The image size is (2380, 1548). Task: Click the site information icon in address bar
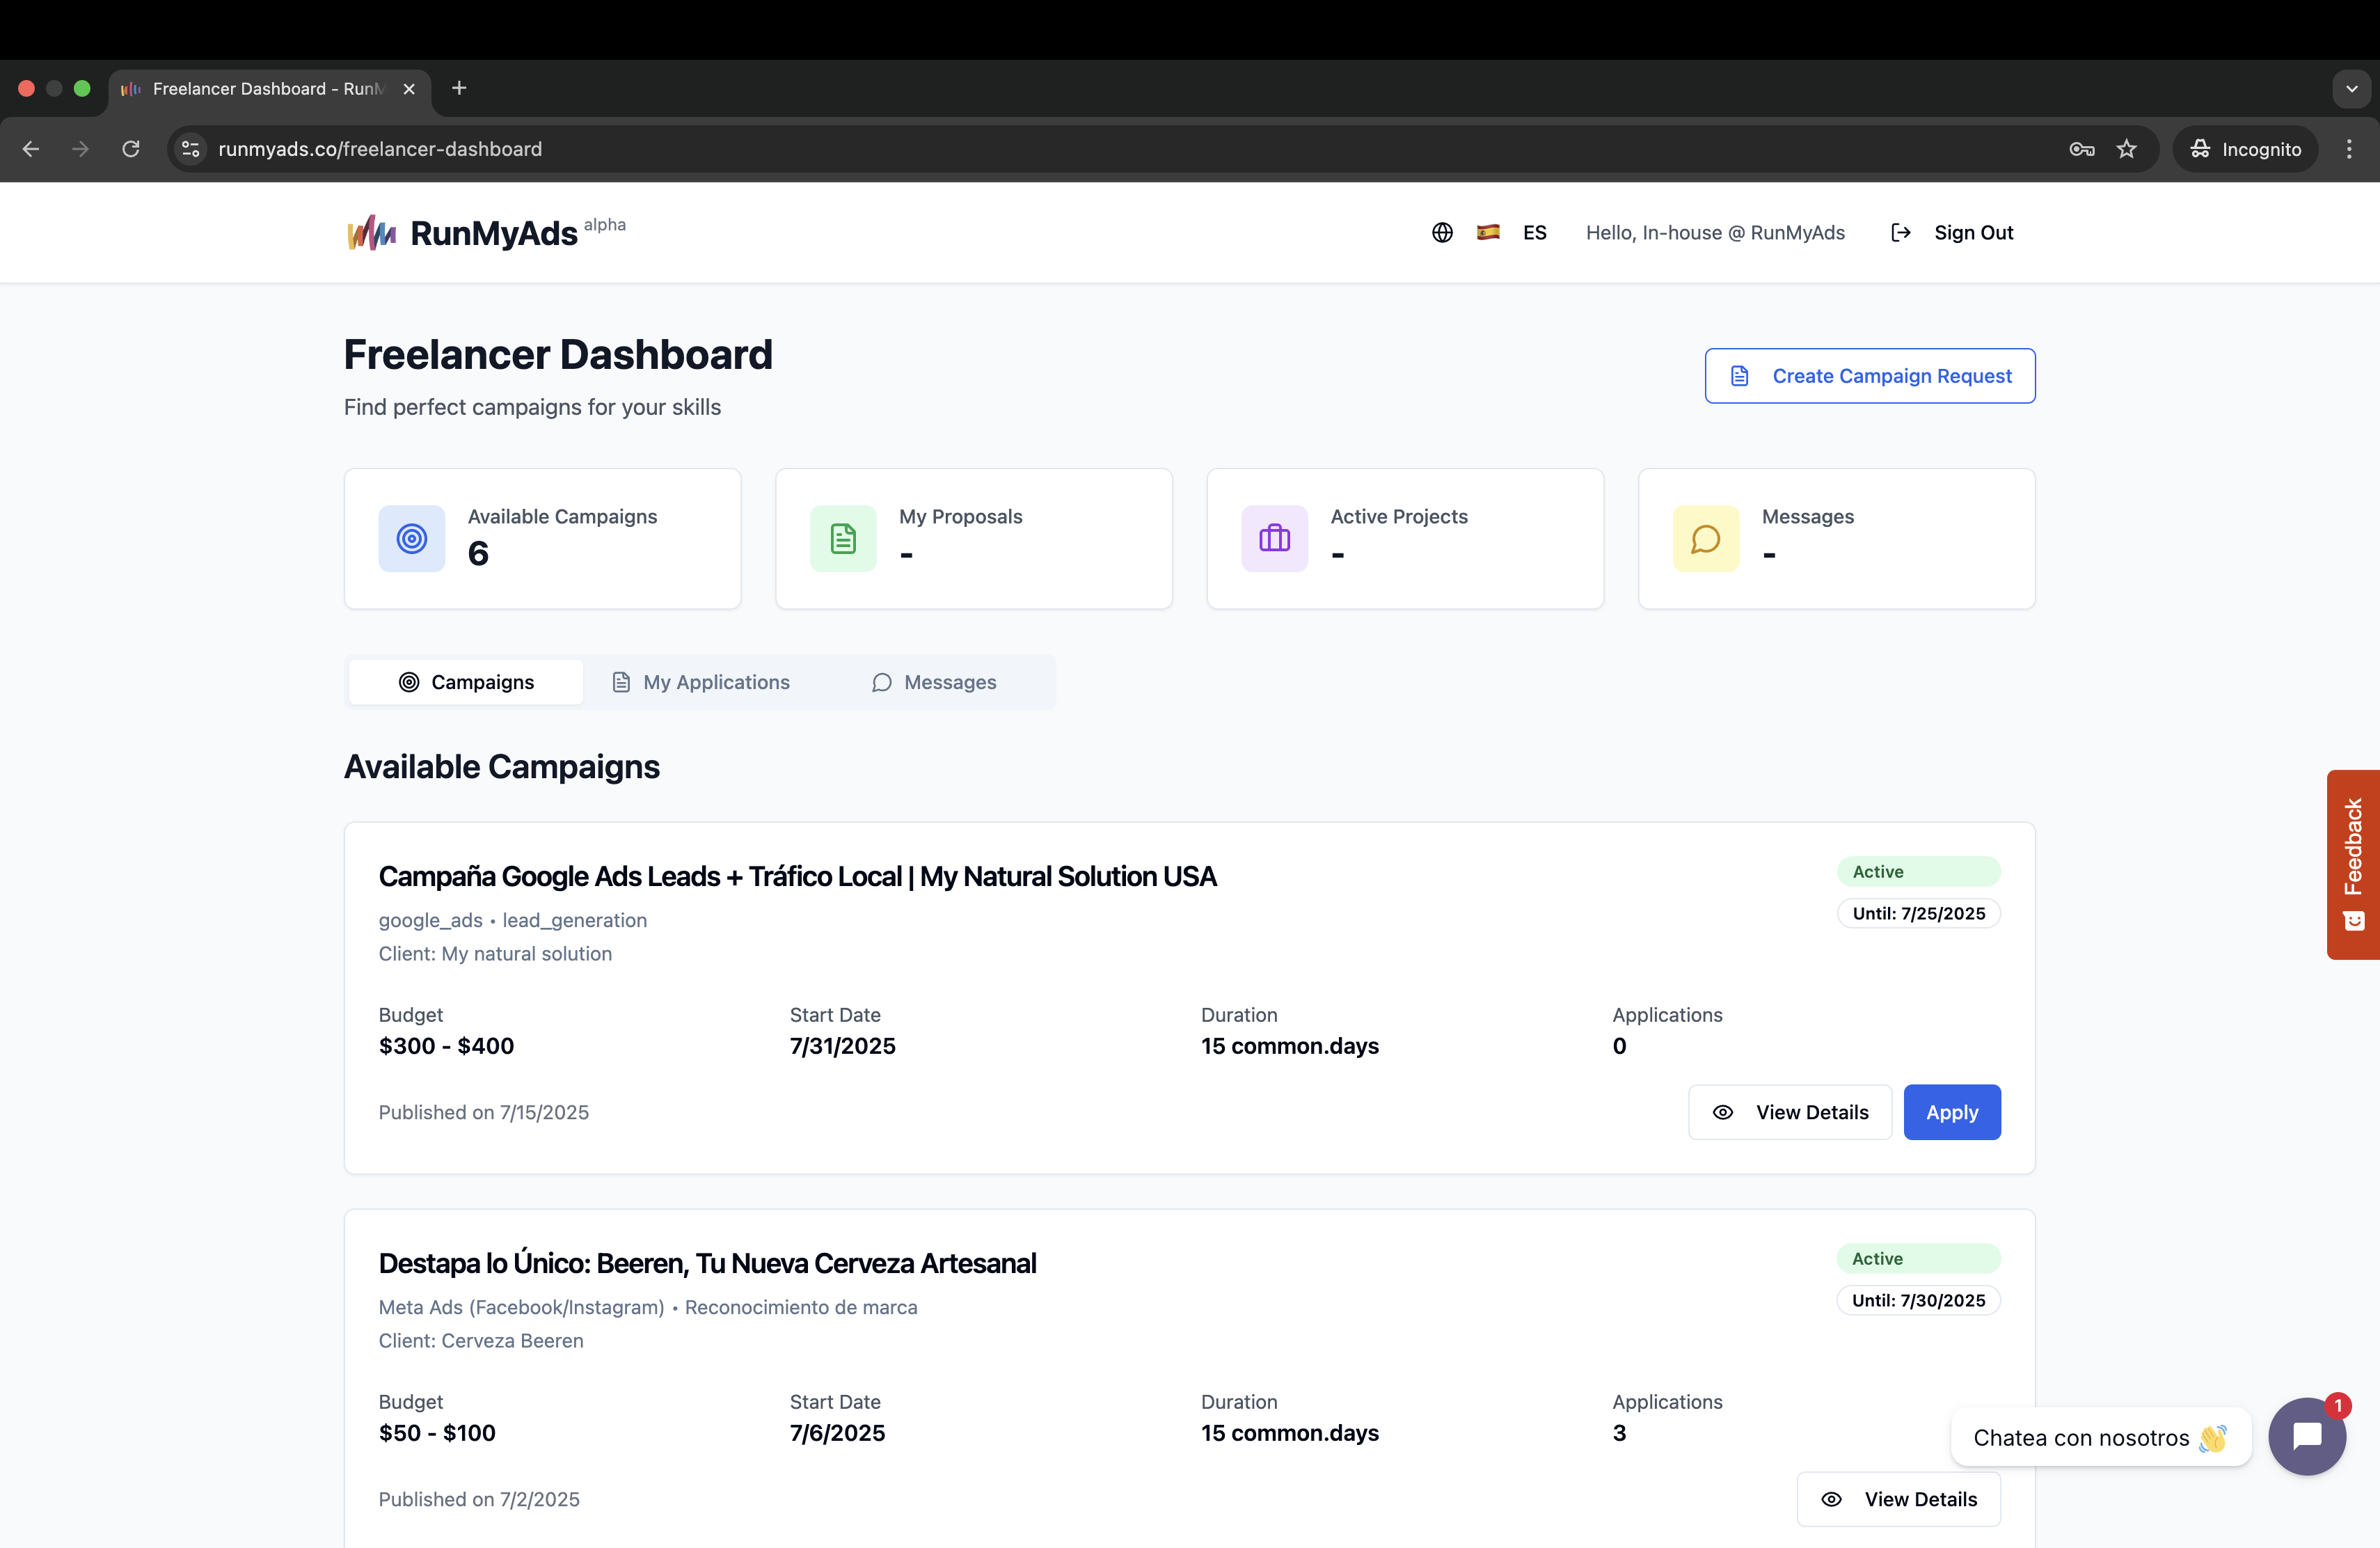click(190, 149)
